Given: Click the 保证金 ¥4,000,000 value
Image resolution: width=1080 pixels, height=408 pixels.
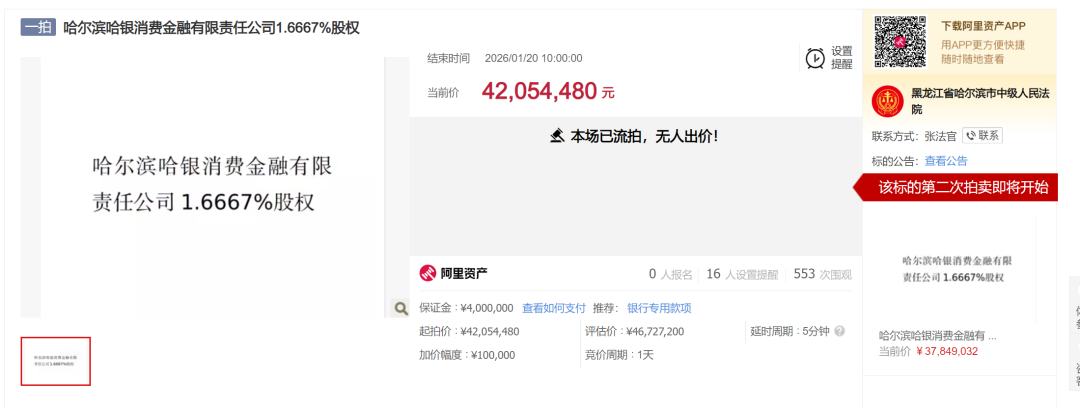Looking at the screenshot, I should [486, 308].
